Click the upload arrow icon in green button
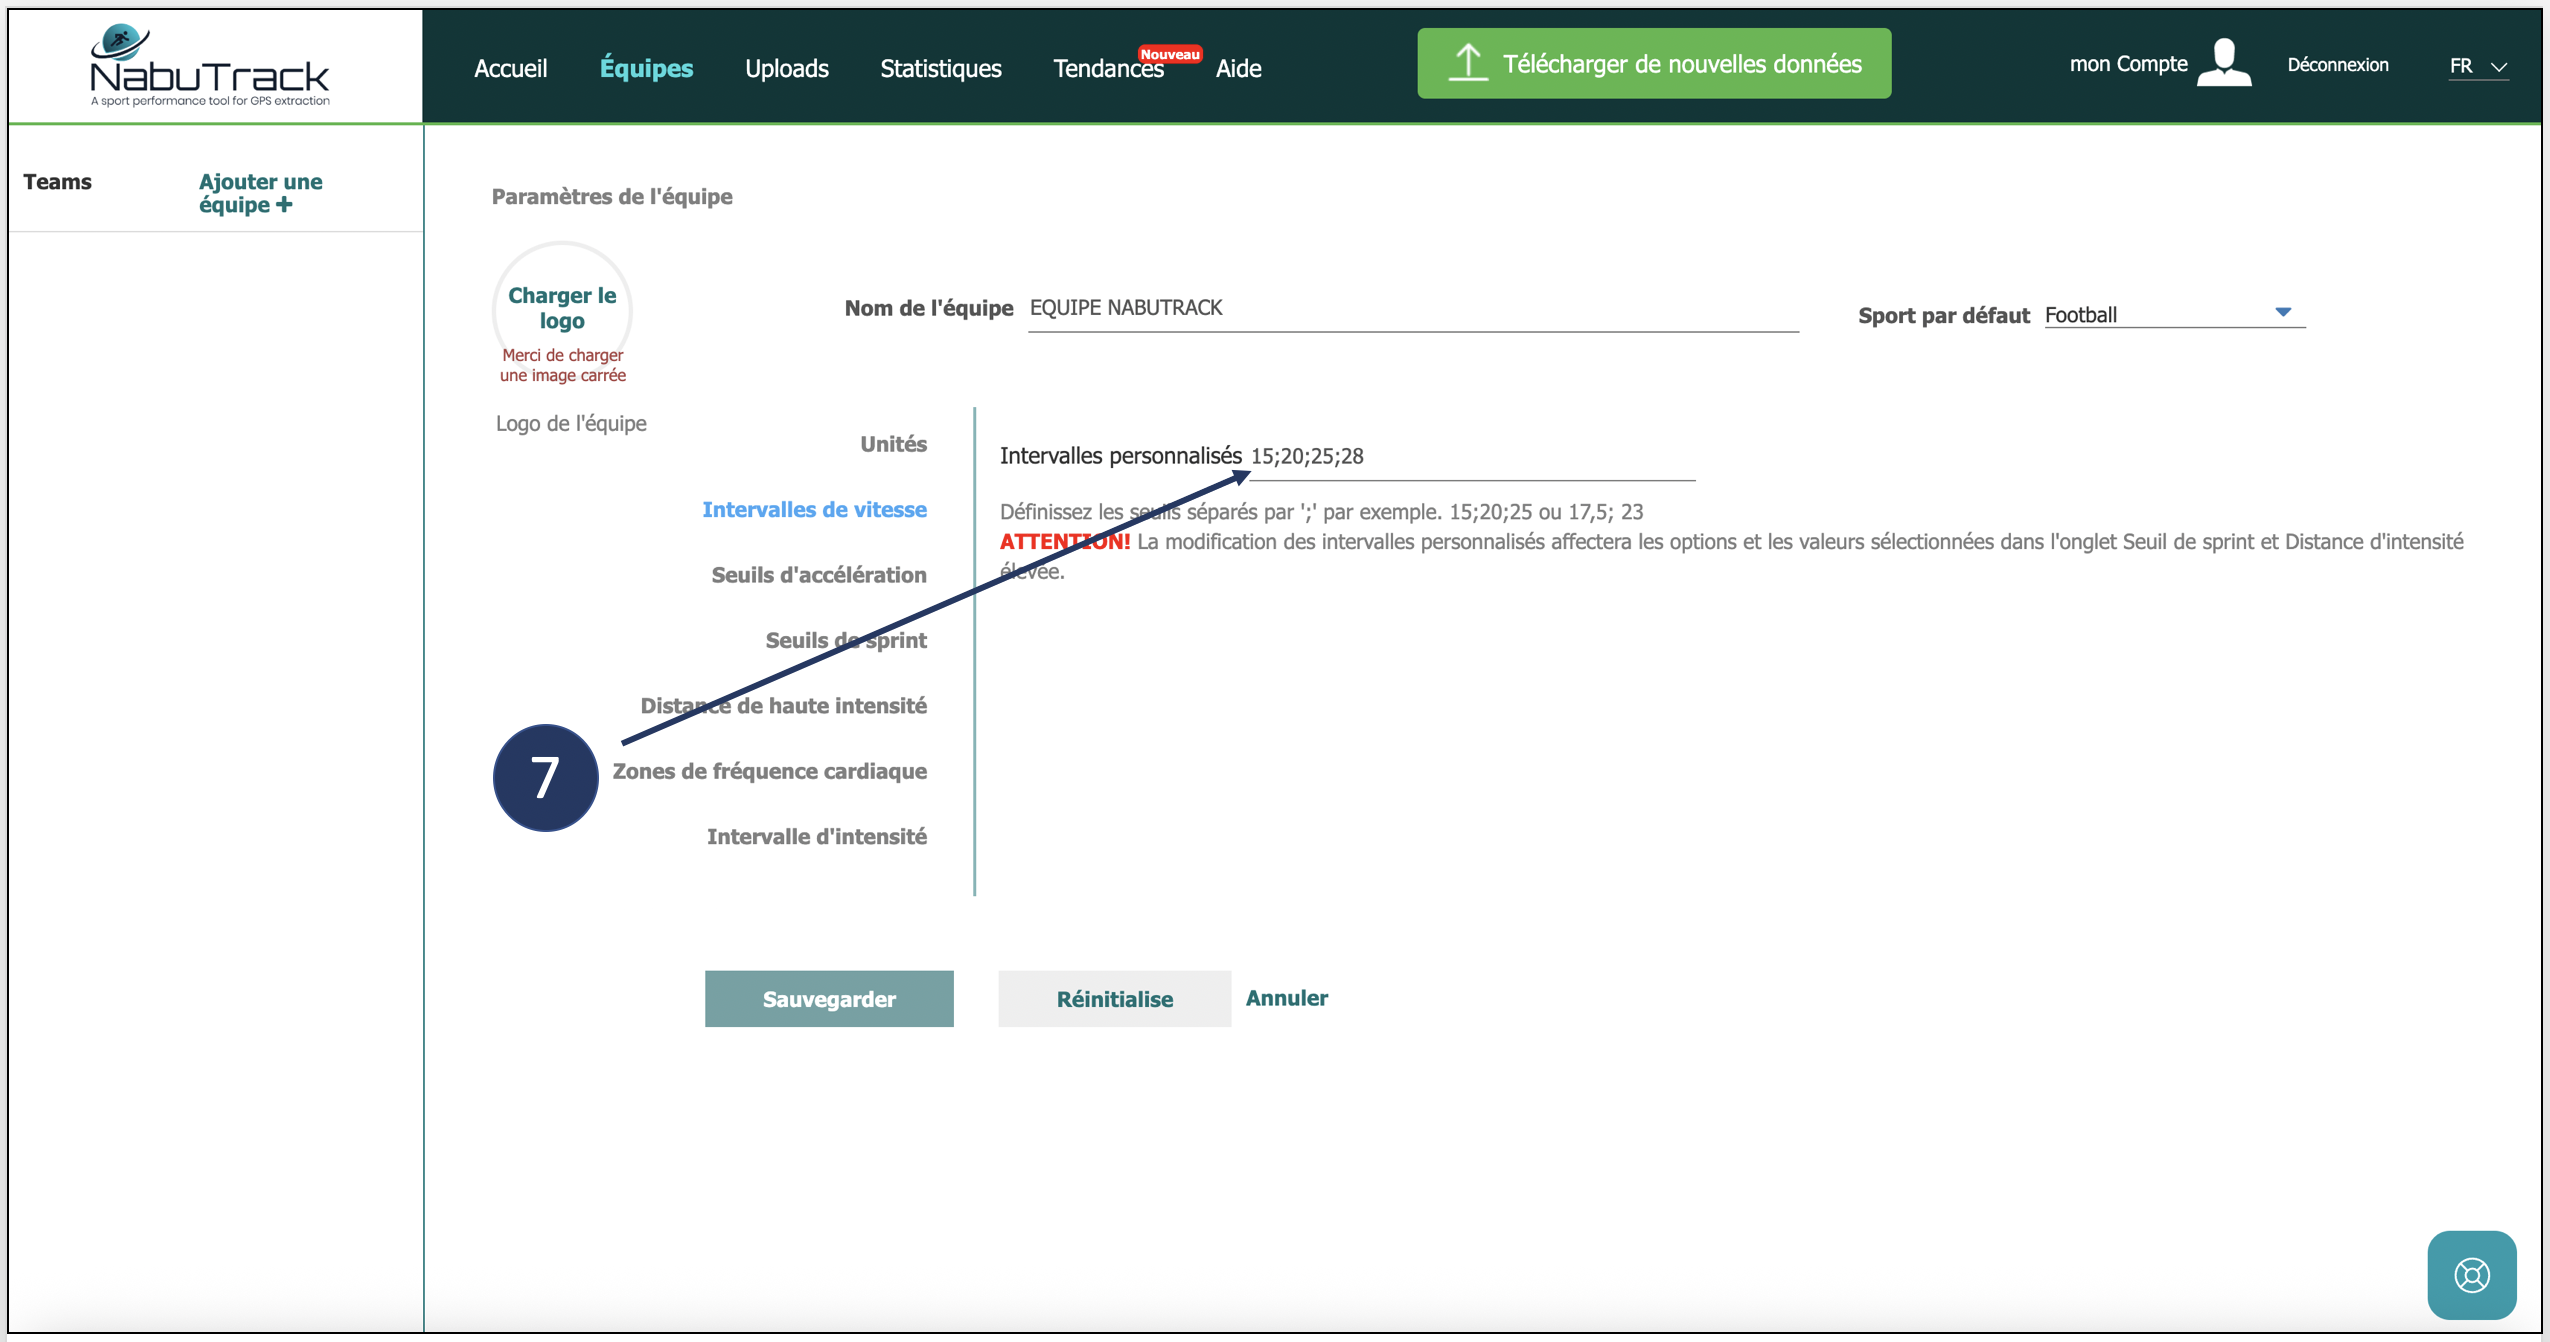This screenshot has width=2550, height=1342. [x=1467, y=63]
